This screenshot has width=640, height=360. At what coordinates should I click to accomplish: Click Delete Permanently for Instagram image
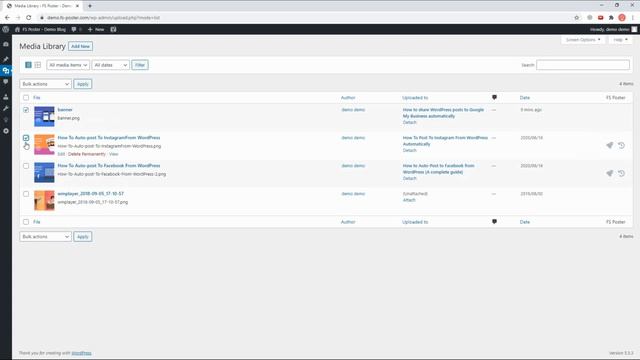(87, 154)
